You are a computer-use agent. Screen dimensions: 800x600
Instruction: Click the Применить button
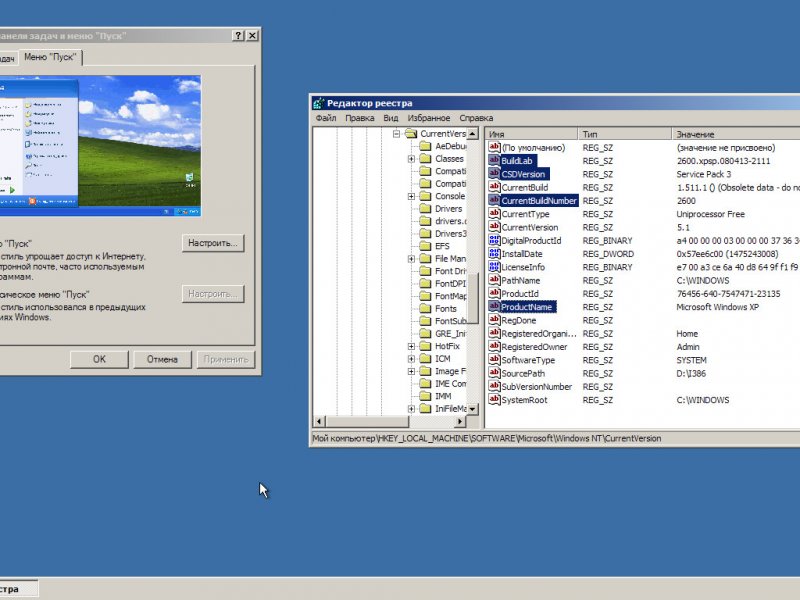[226, 359]
